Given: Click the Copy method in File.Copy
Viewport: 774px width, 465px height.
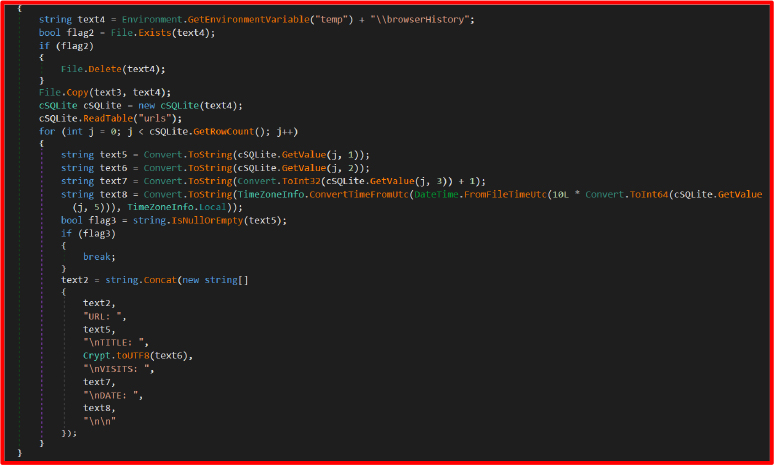Looking at the screenshot, I should point(77,92).
